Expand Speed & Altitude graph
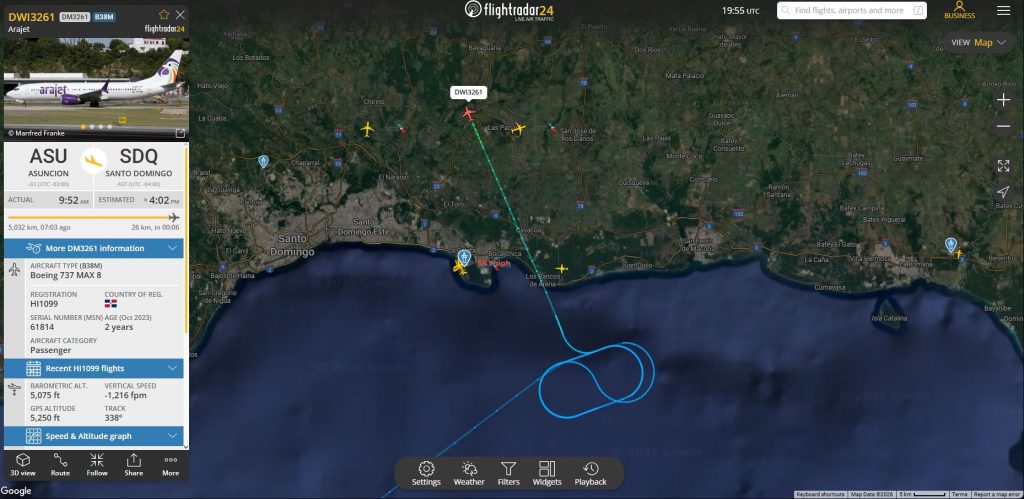This screenshot has width=1024, height=499. (94, 436)
